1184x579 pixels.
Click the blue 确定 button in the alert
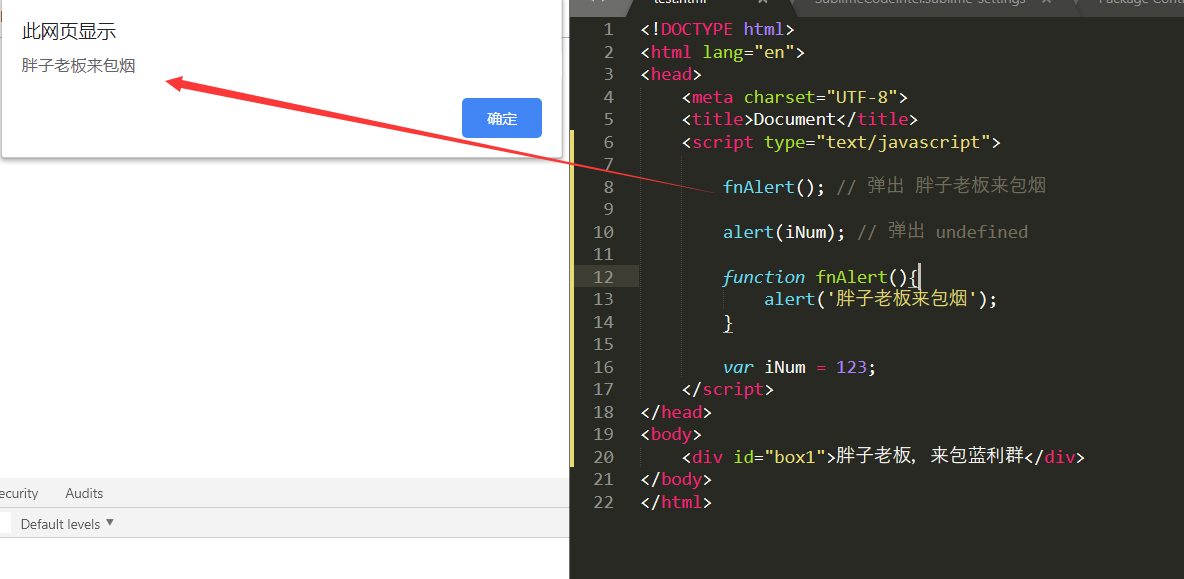tap(501, 118)
